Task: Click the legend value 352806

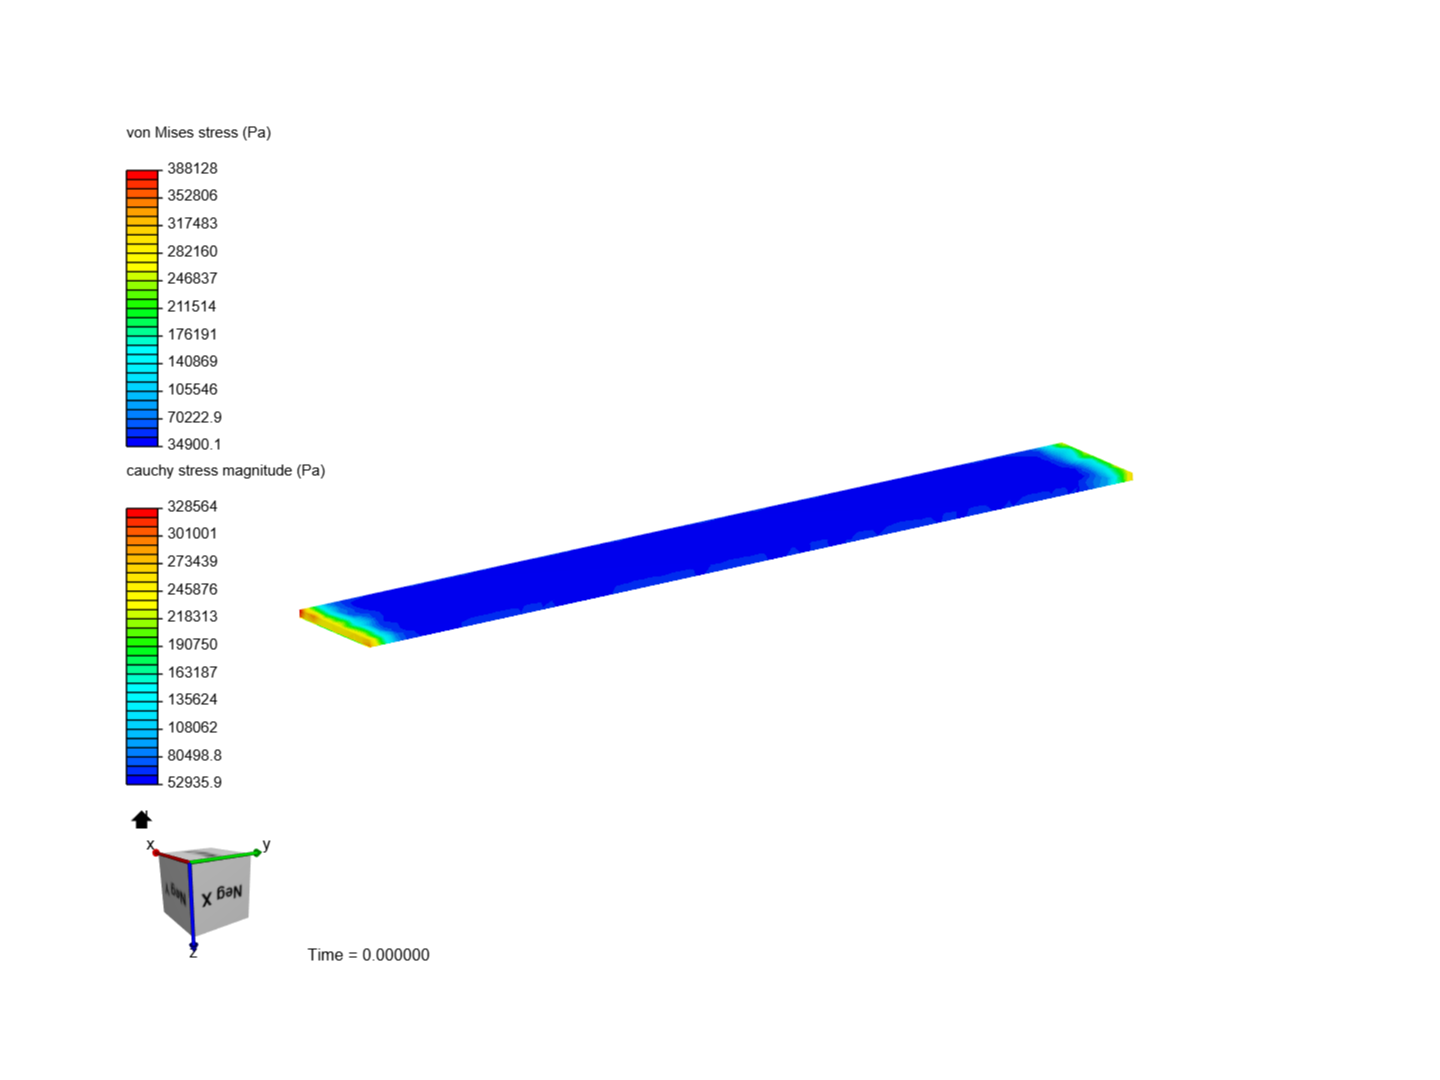Action: coord(192,195)
